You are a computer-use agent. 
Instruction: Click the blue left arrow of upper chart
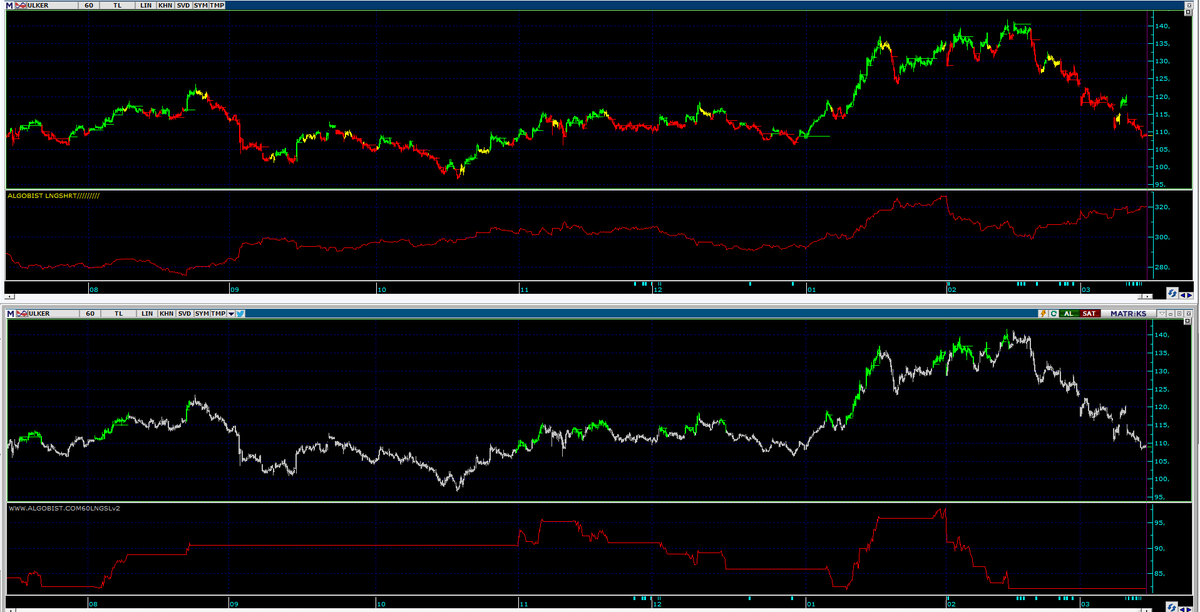(x=1183, y=296)
